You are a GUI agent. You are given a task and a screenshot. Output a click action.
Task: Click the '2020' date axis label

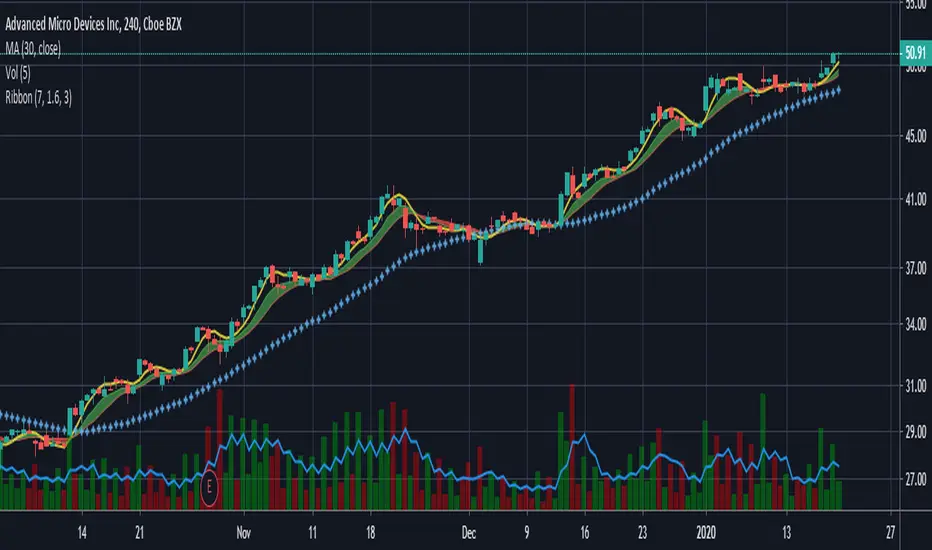coord(706,533)
